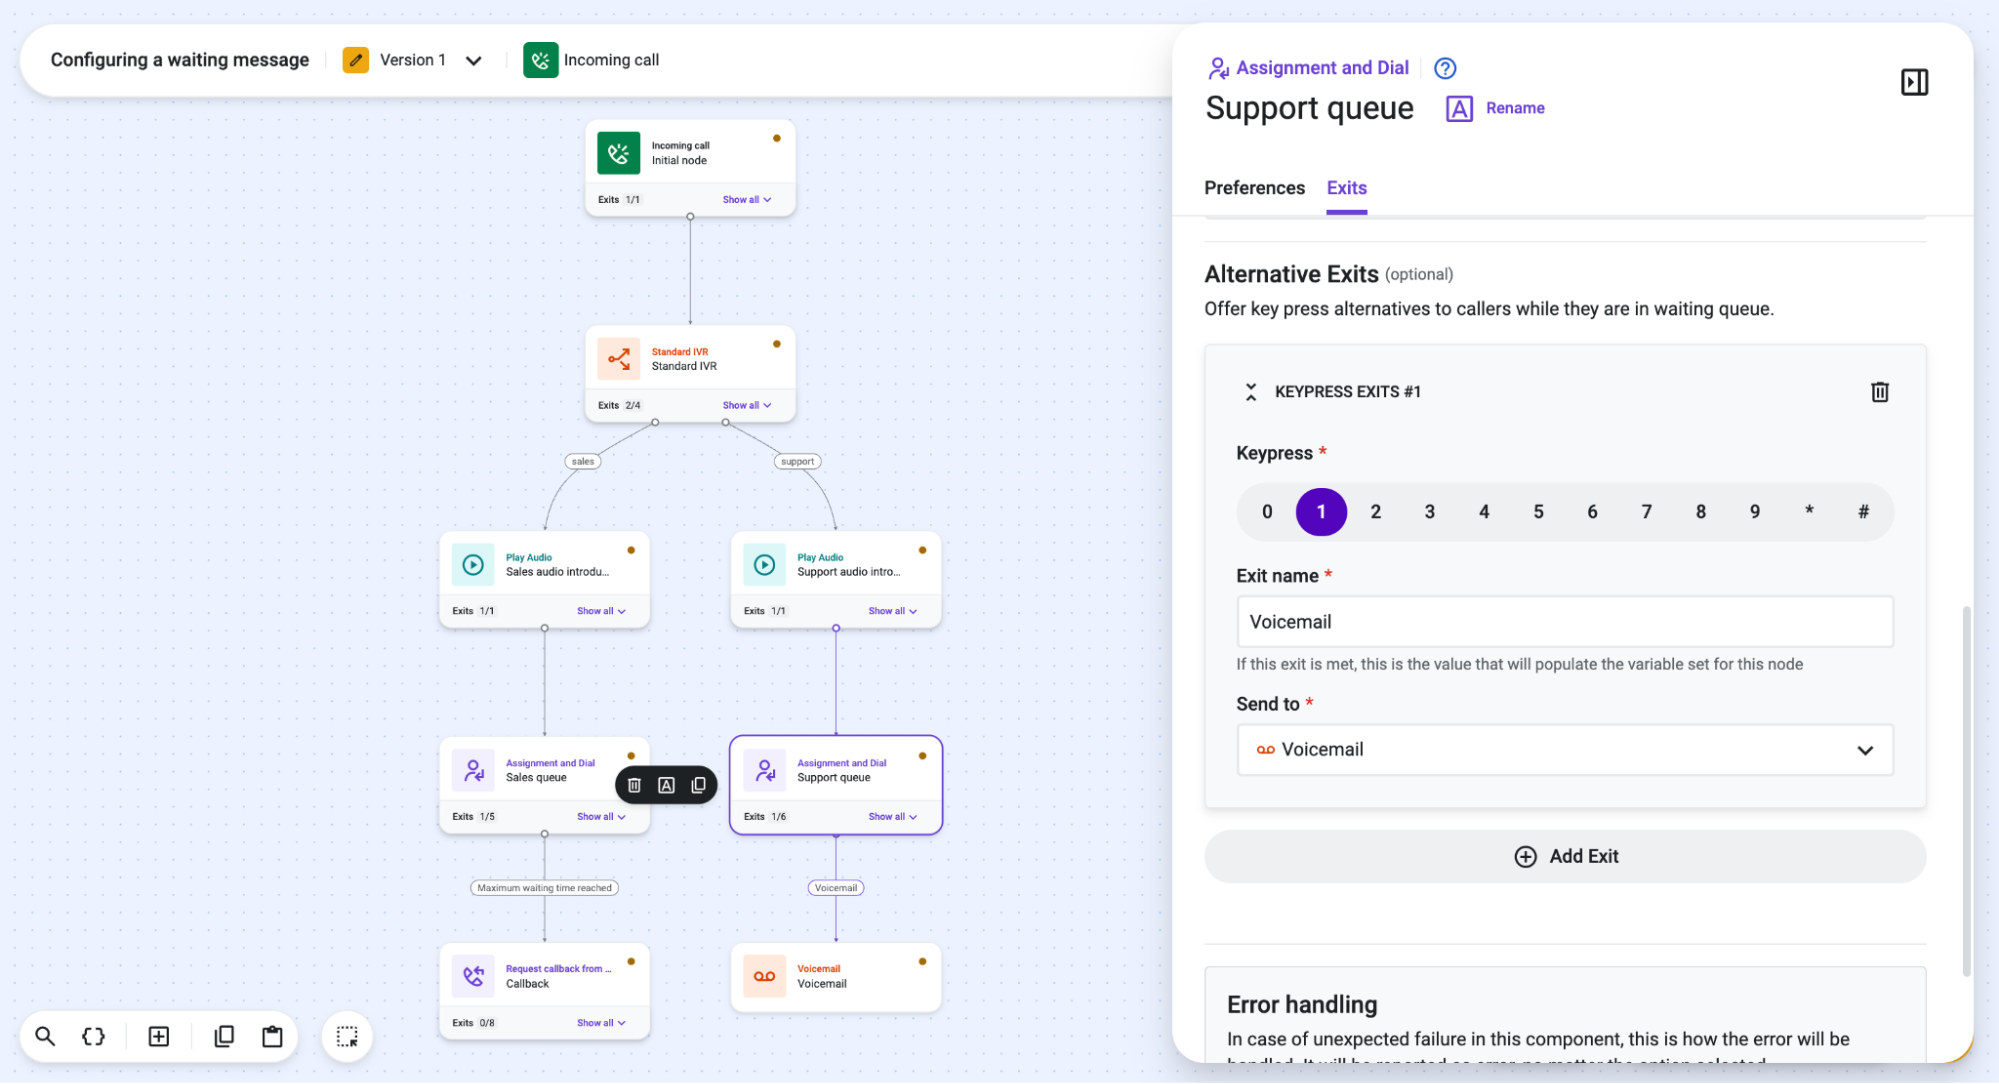1999x1084 pixels.
Task: Select keypress star symbol
Action: (x=1809, y=512)
